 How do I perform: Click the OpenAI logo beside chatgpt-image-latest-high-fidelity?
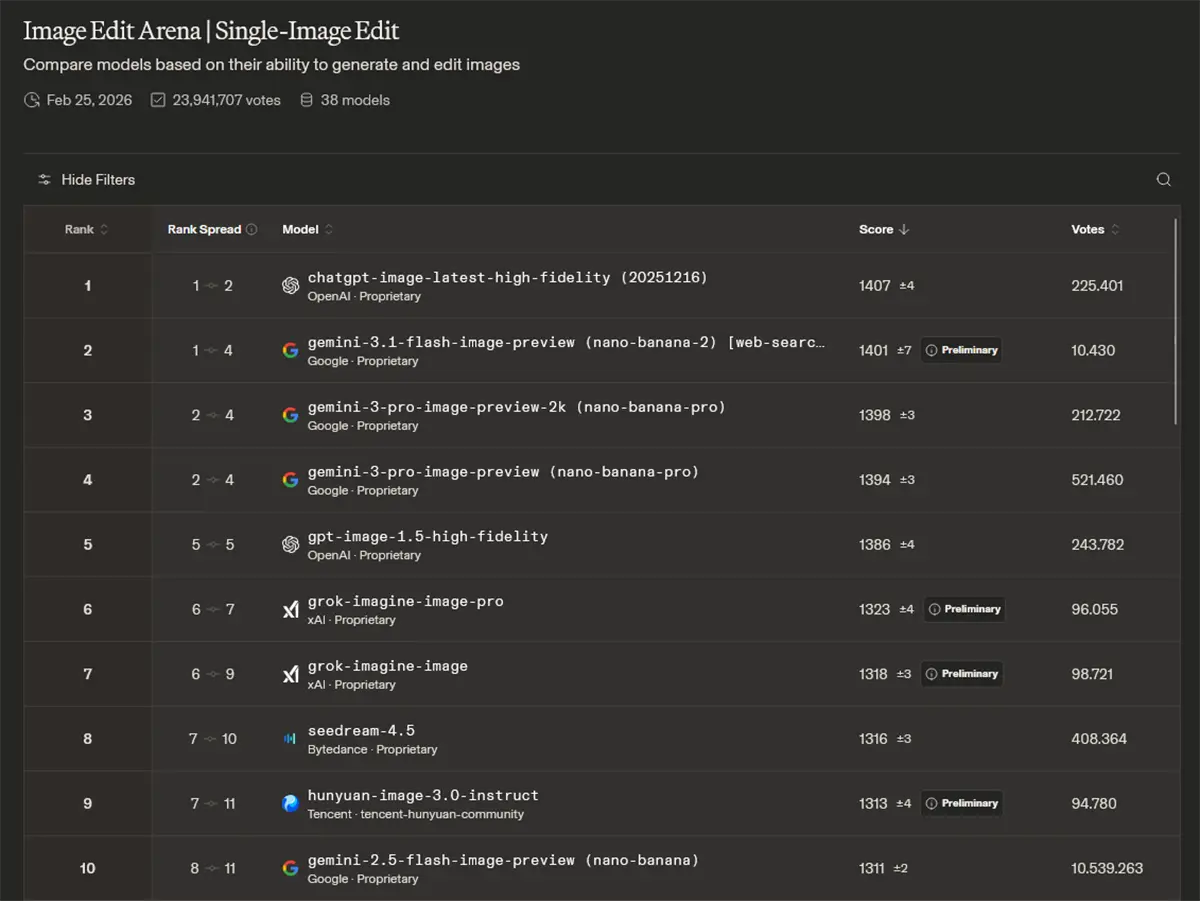290,285
